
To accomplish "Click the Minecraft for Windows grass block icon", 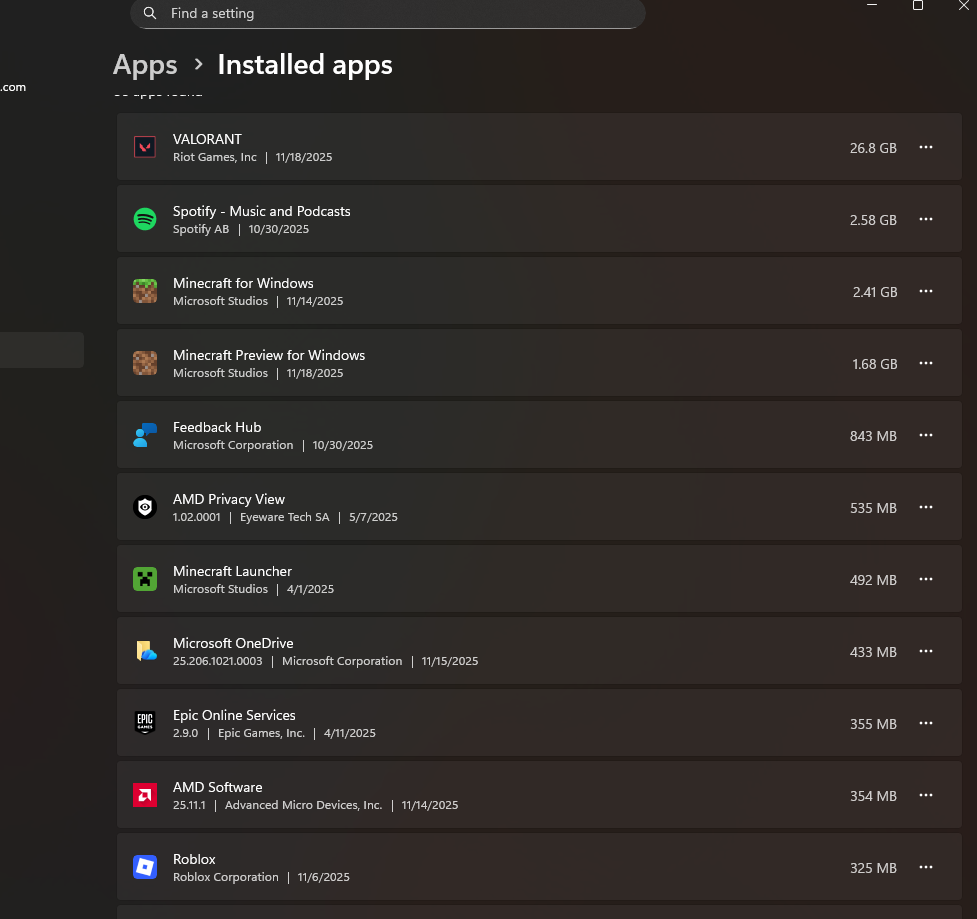I will 145,291.
